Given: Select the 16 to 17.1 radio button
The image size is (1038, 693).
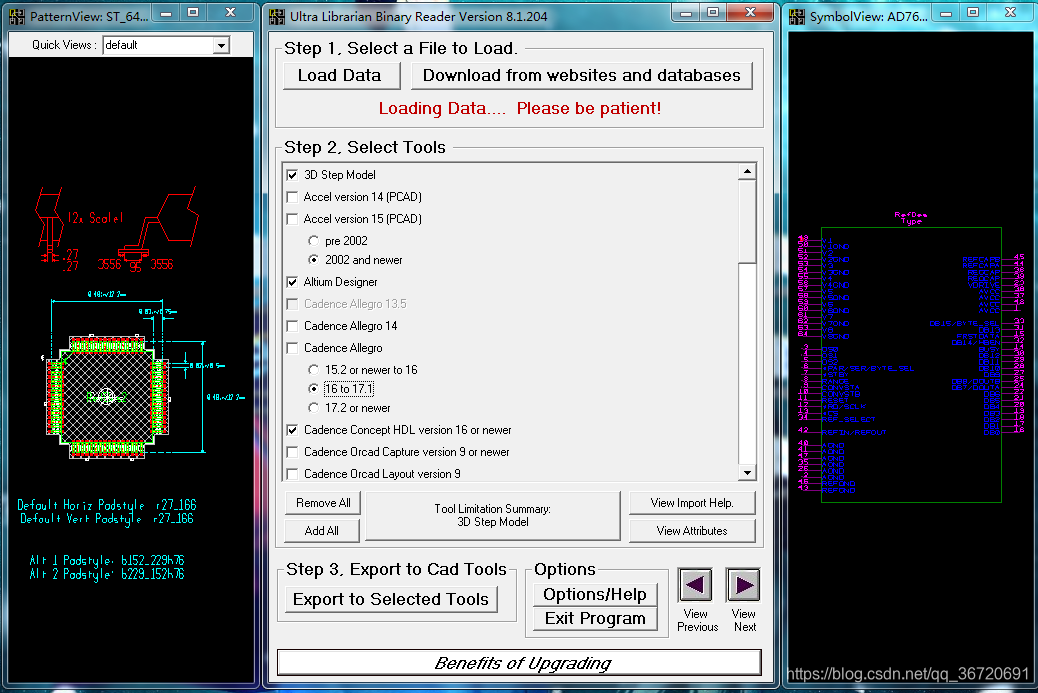Looking at the screenshot, I should (314, 389).
